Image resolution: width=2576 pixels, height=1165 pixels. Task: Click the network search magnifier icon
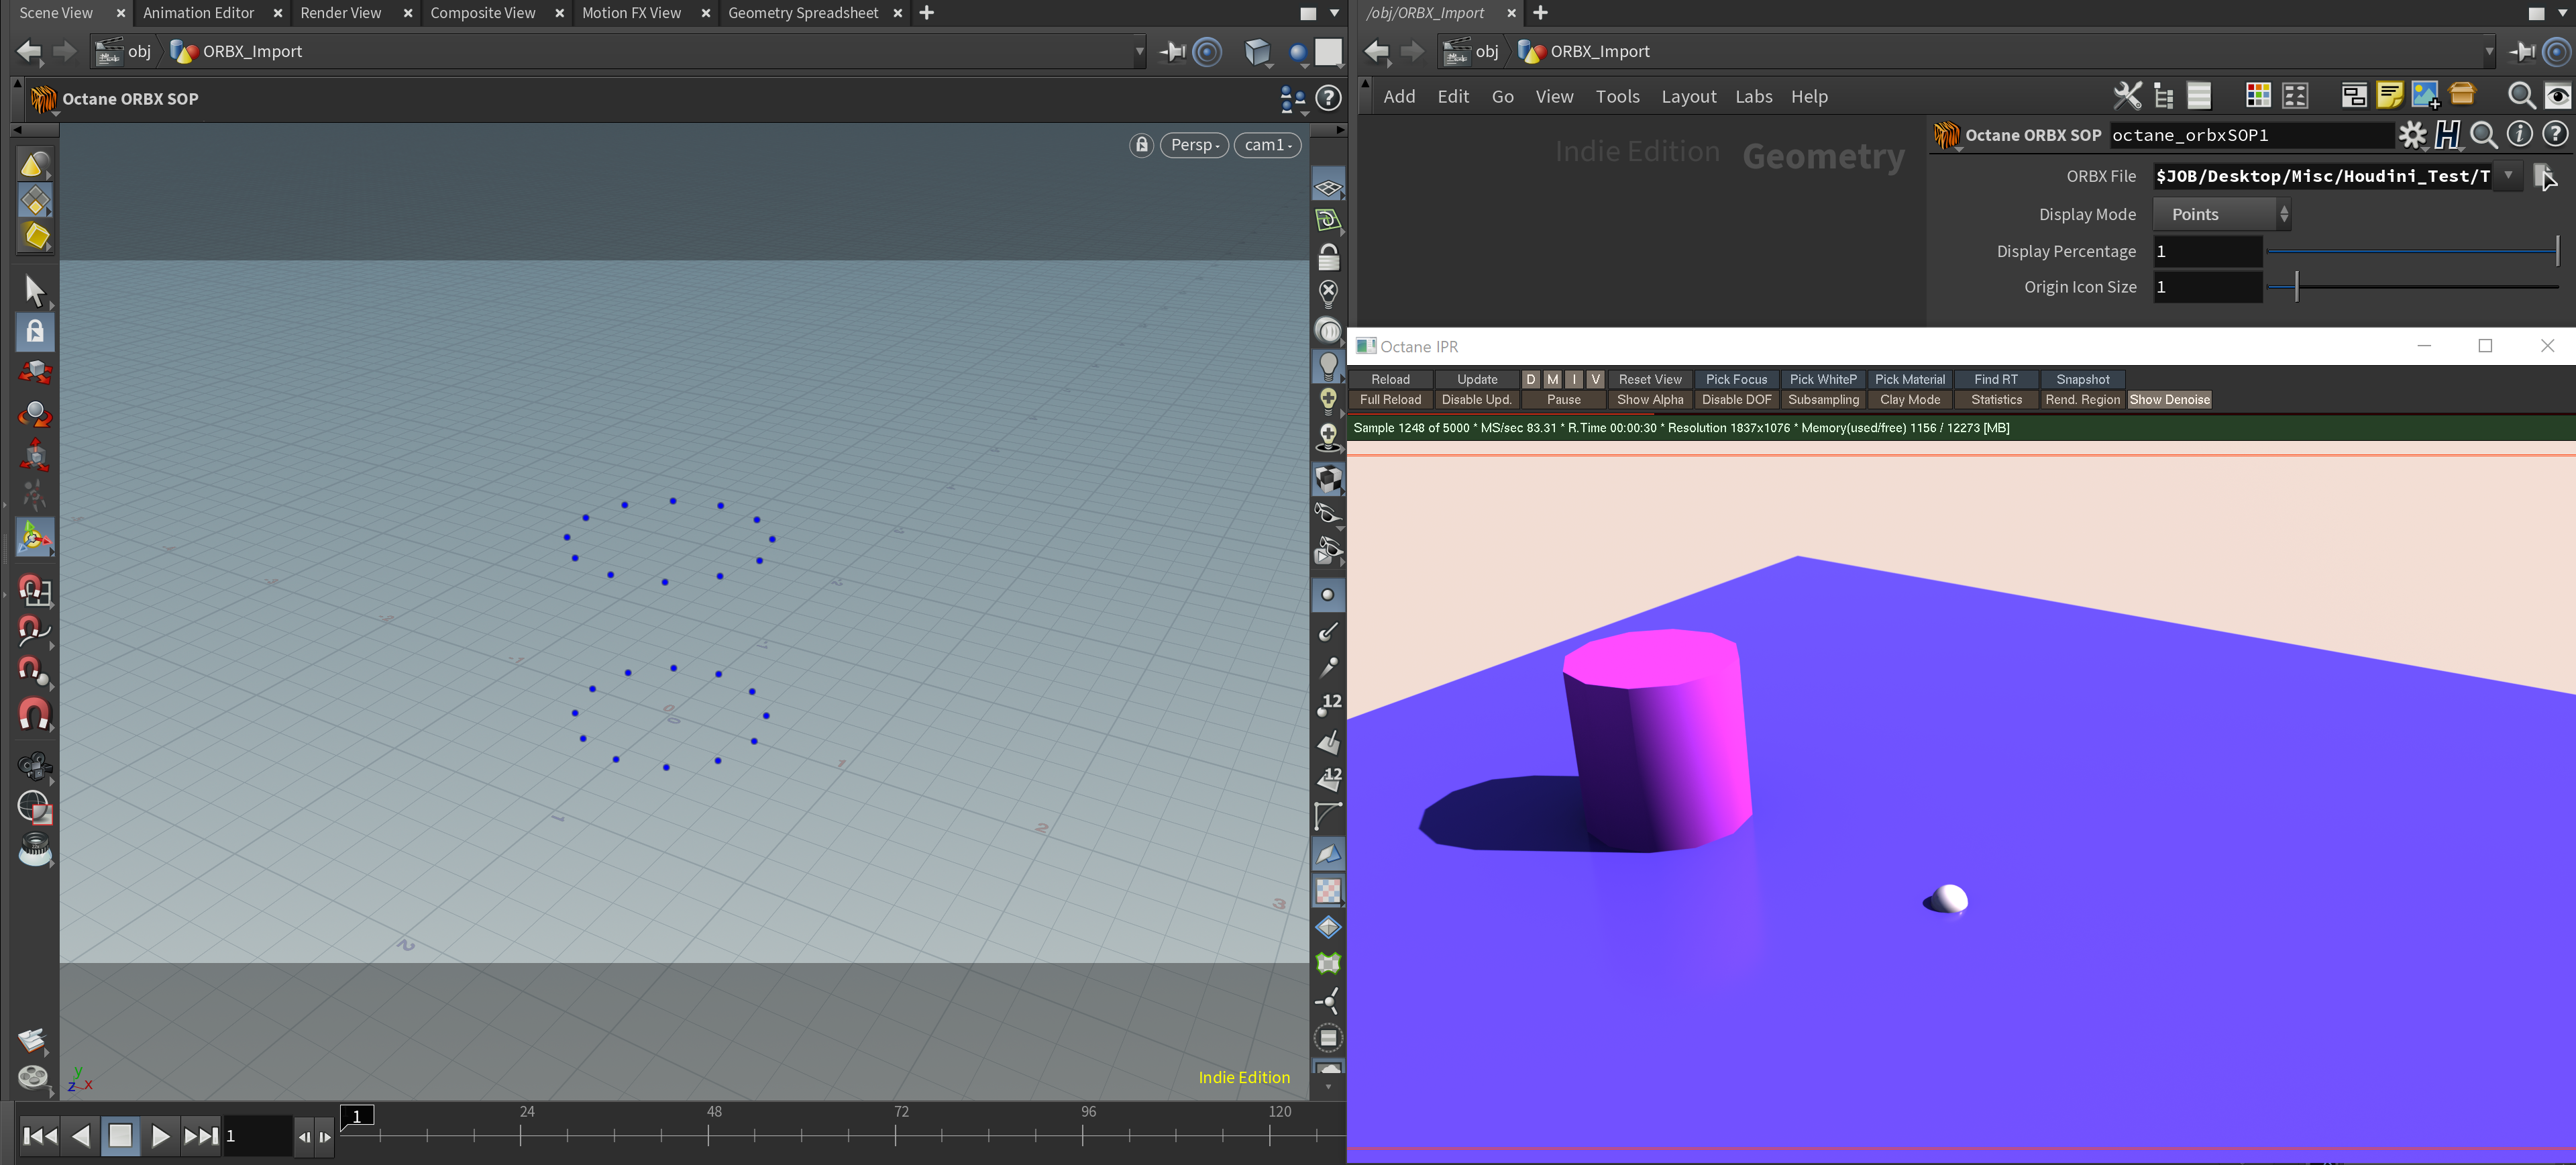tap(2521, 96)
